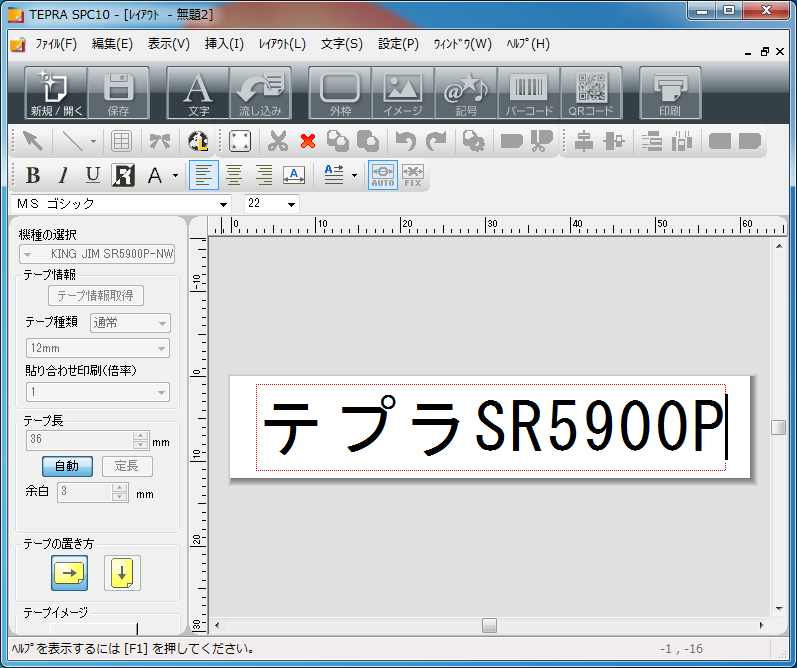Open the 文字(S) menu
Screen dimensions: 797x668
tap(342, 44)
